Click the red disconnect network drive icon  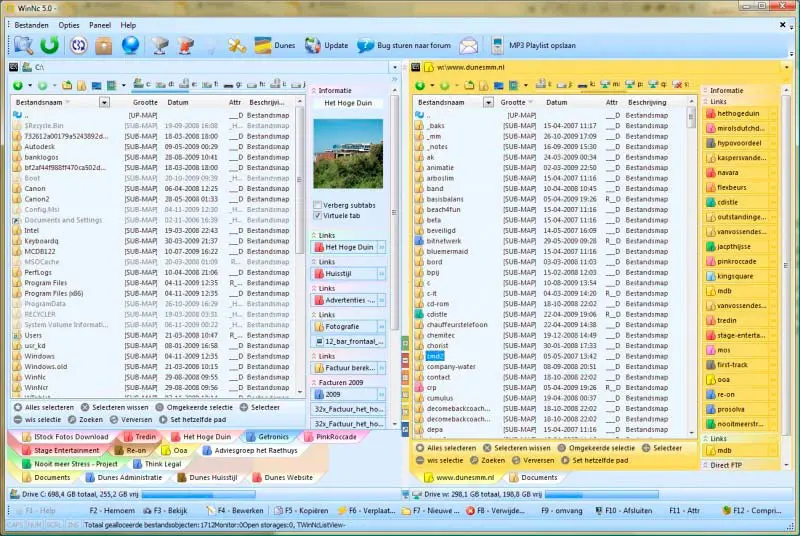(186, 45)
